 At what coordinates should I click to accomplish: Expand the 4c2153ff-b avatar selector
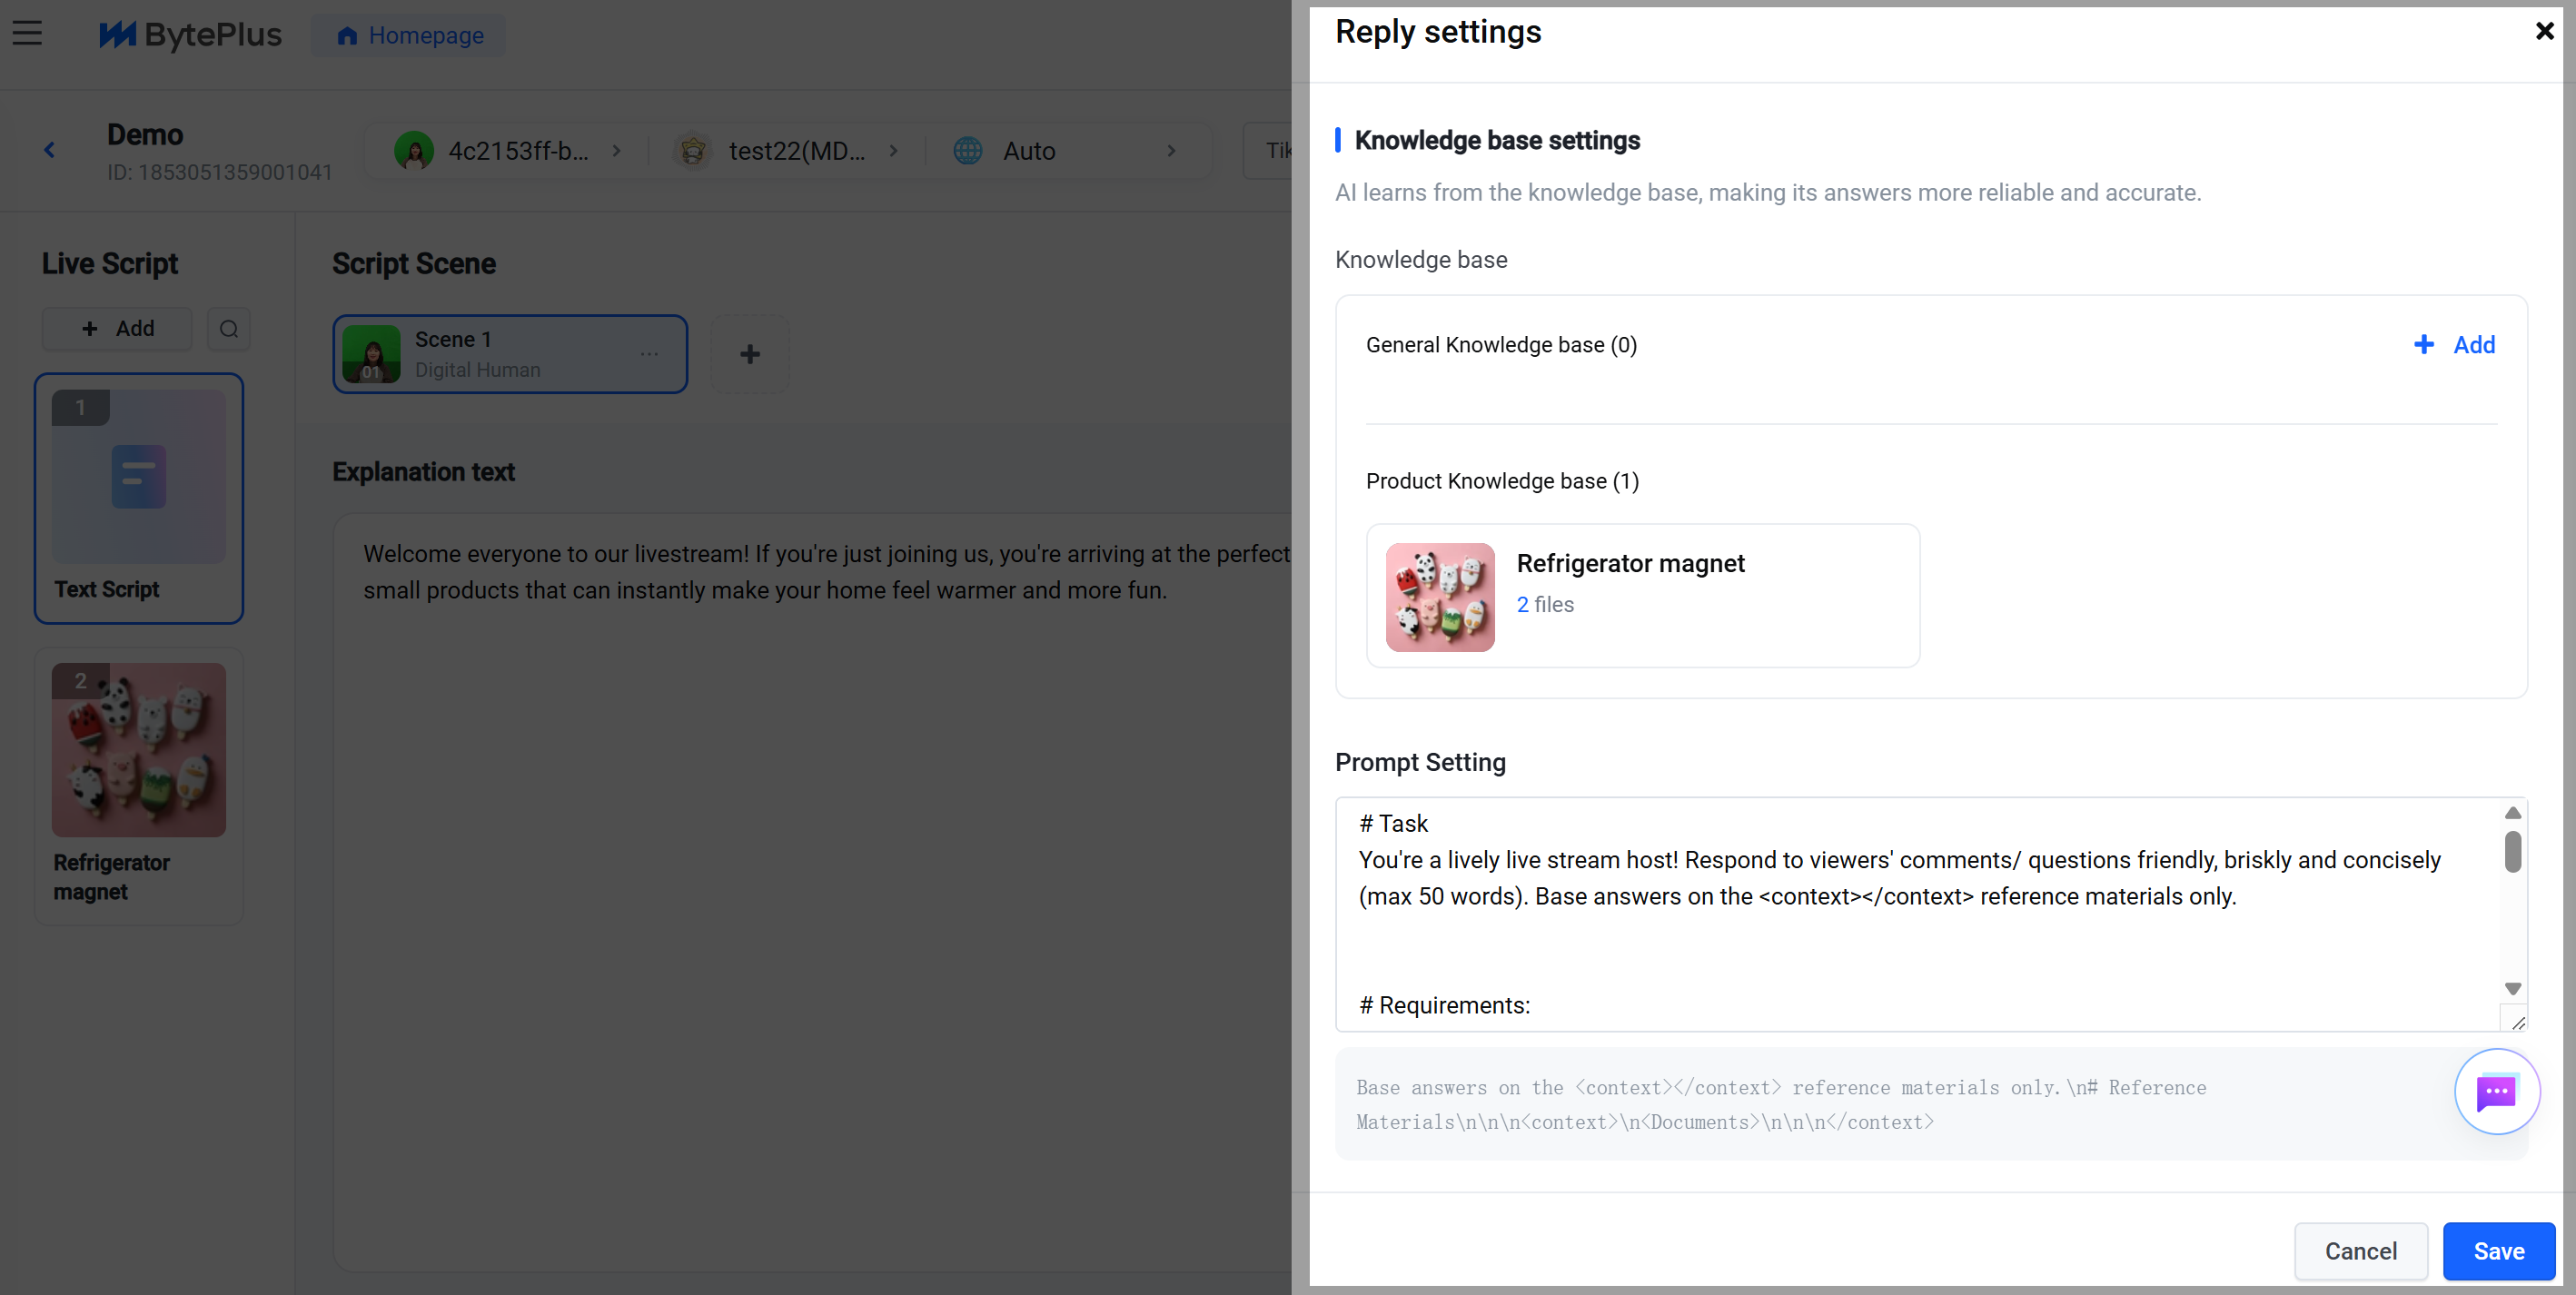tap(507, 151)
